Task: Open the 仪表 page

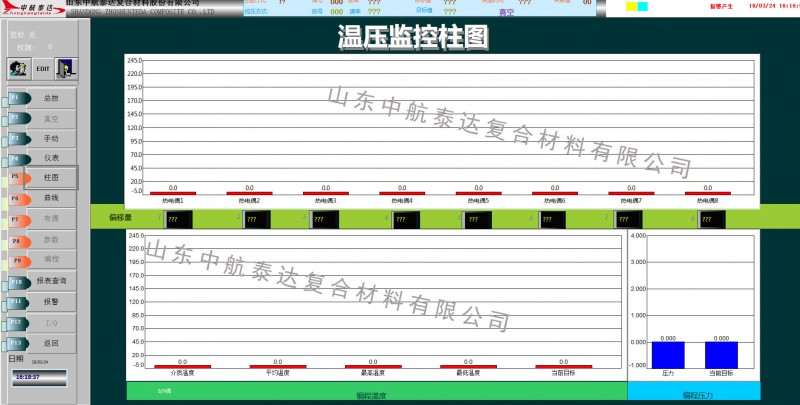Action: [51, 158]
